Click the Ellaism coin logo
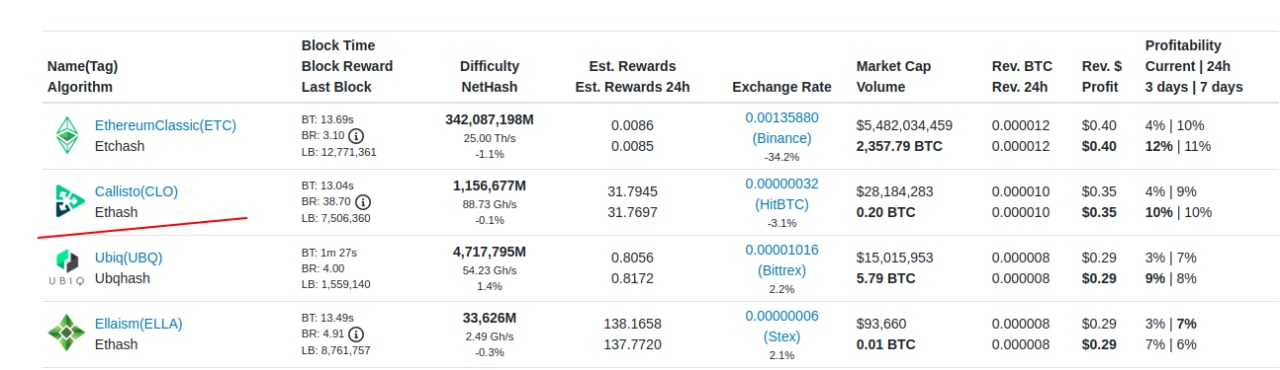 pos(67,333)
